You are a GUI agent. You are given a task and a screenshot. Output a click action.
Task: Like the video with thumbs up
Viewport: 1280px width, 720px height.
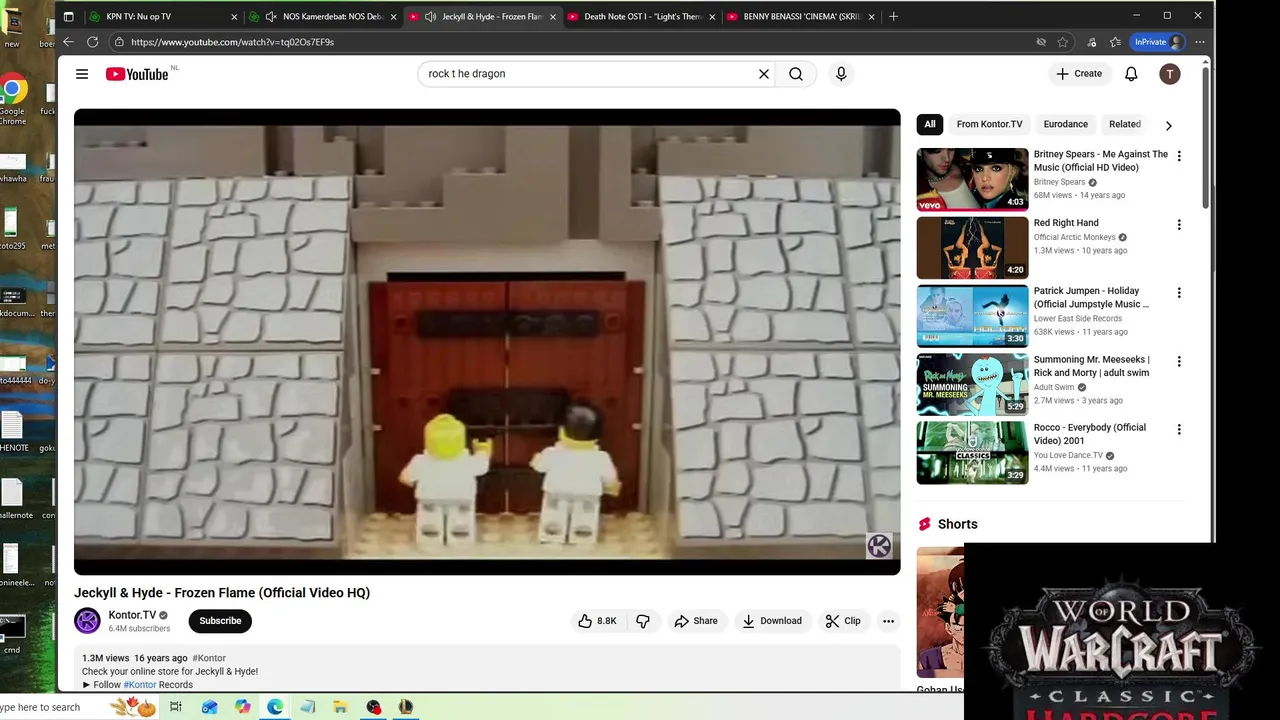pyautogui.click(x=597, y=621)
